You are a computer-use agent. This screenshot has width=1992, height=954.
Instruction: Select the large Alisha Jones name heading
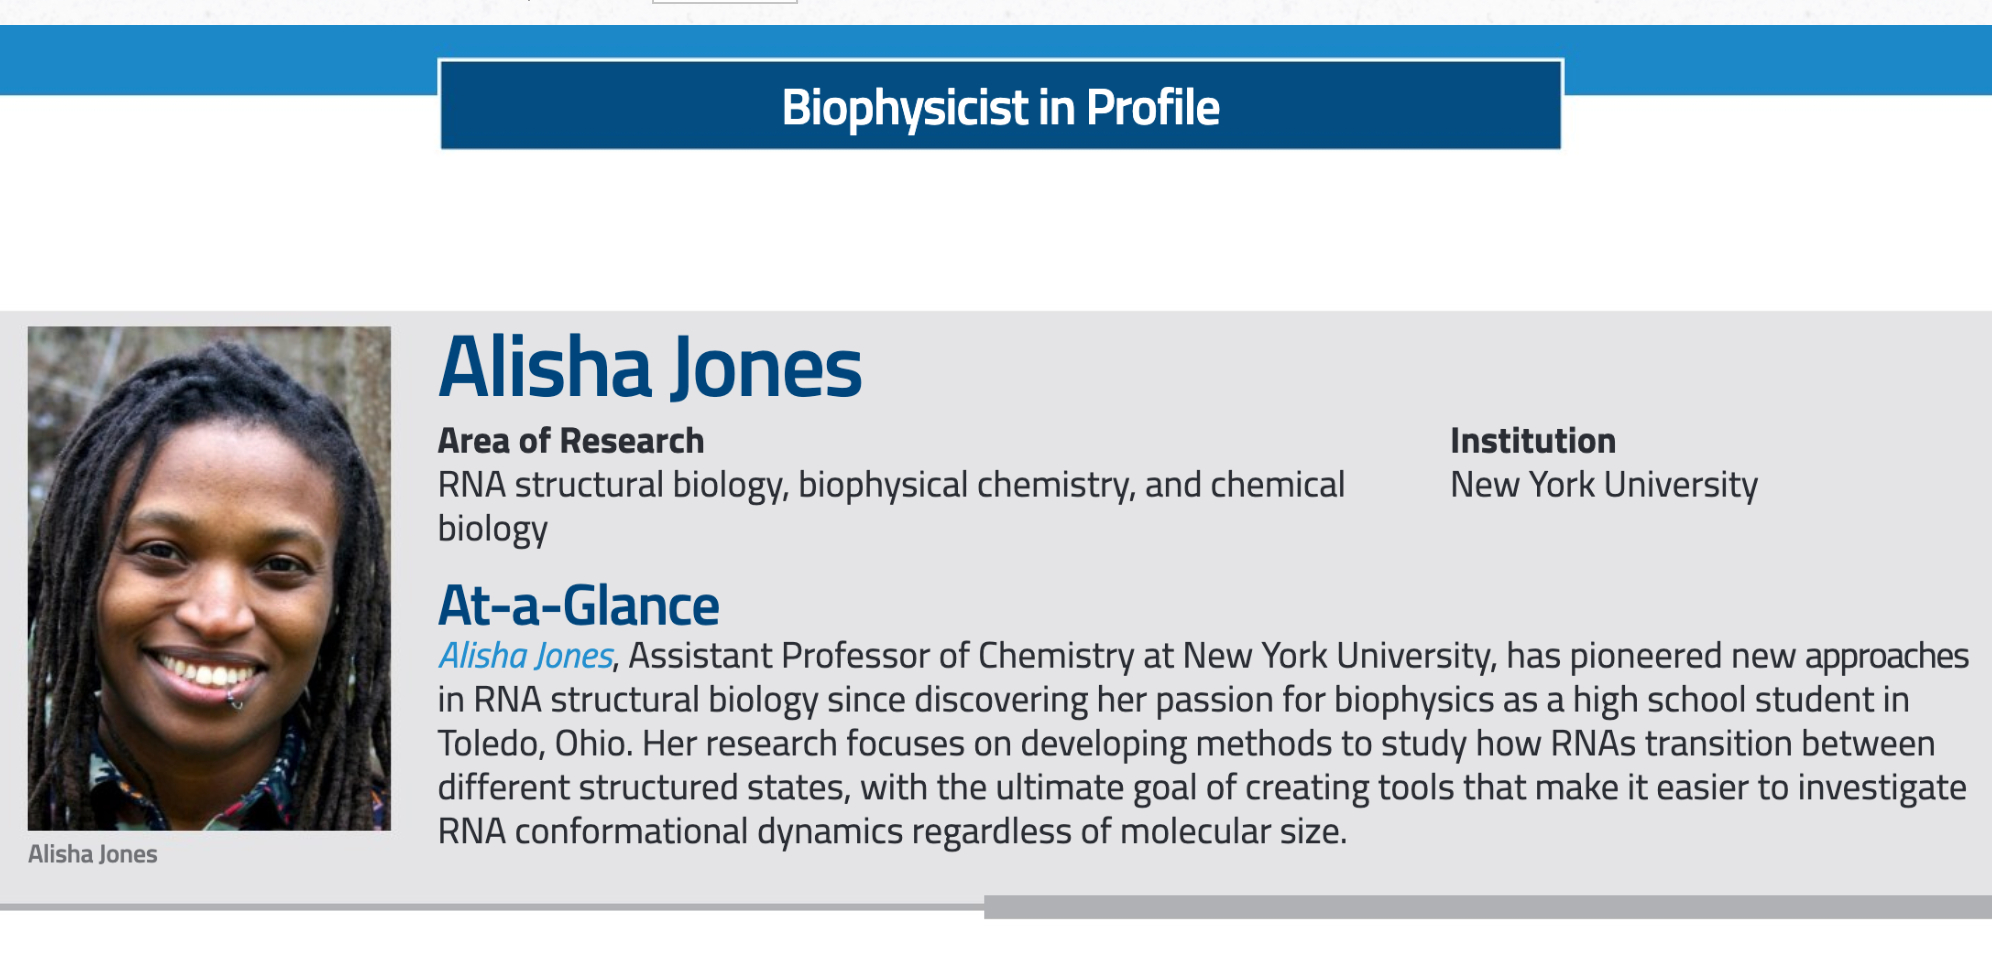tap(650, 368)
